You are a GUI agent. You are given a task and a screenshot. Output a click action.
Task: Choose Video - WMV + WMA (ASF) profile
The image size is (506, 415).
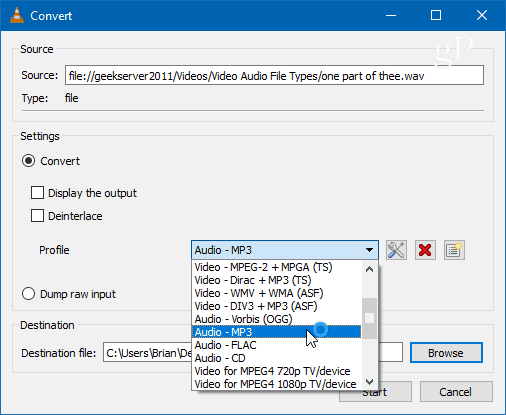pos(276,293)
